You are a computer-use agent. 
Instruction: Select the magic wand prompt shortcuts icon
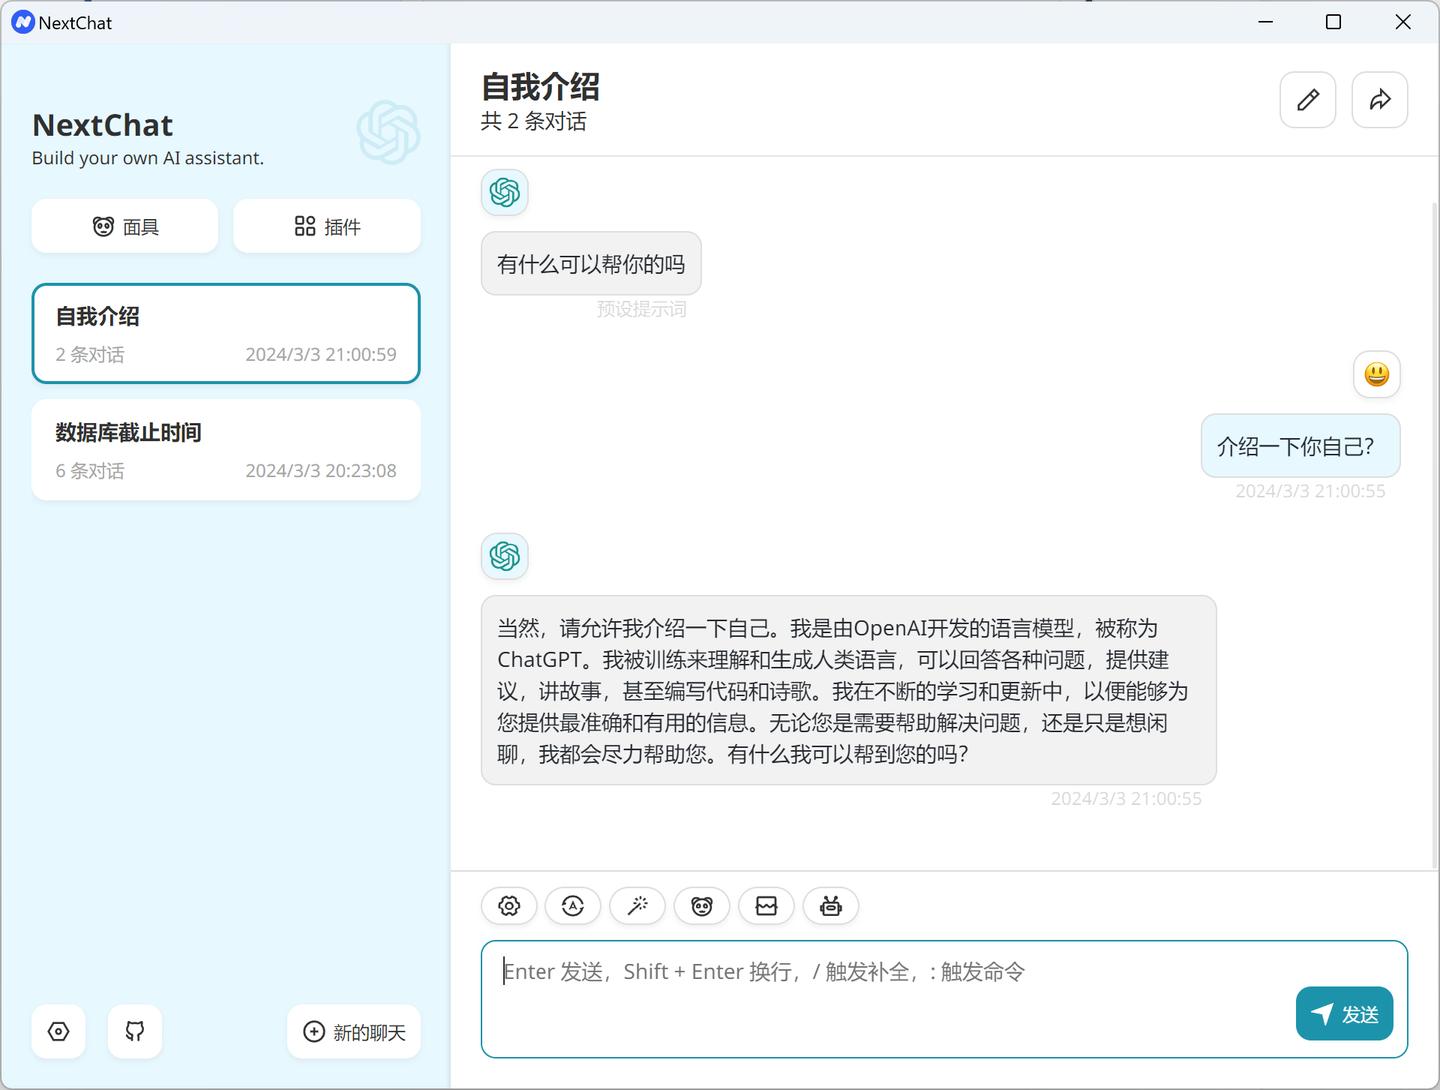[637, 905]
